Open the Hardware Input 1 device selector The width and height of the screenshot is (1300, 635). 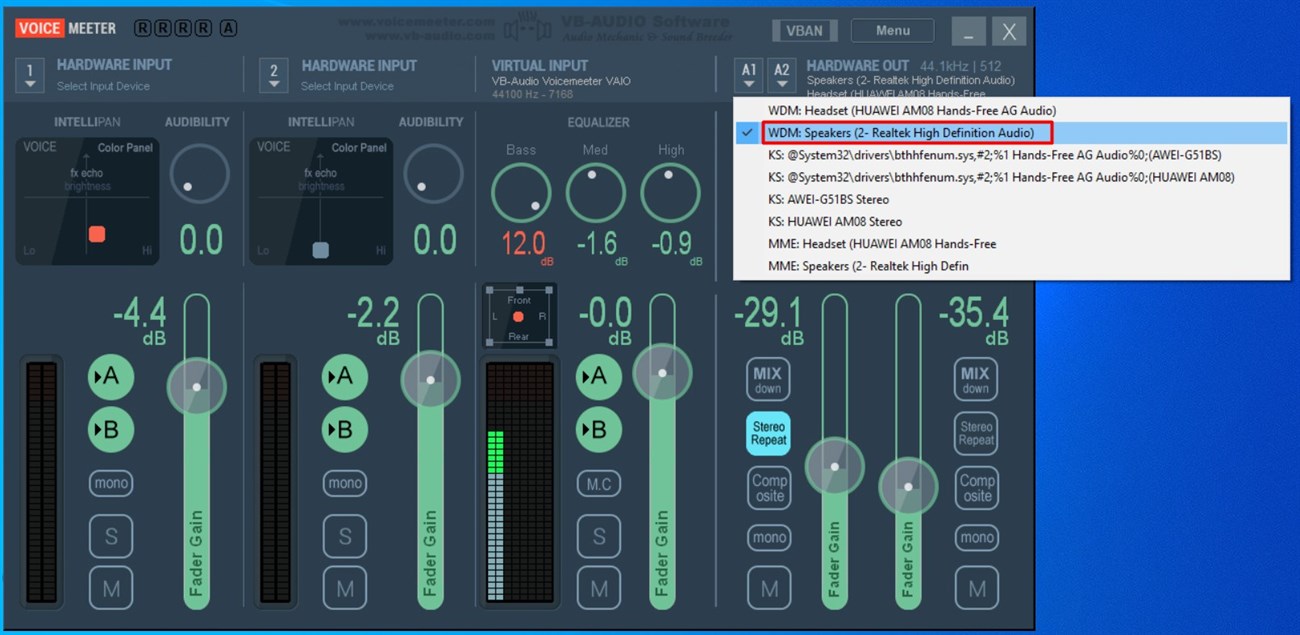coord(30,75)
